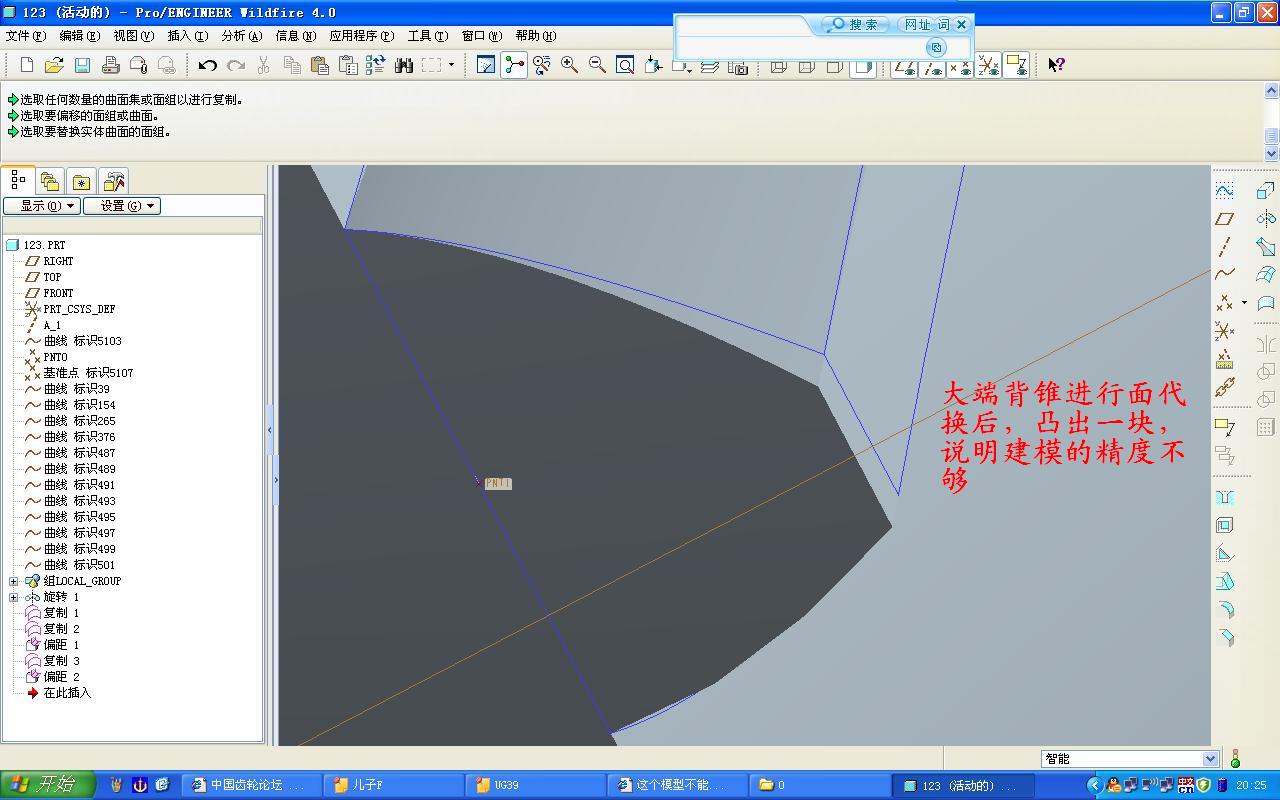Collapse the model tree panel via sash arrow
The height and width of the screenshot is (800, 1280).
[269, 429]
